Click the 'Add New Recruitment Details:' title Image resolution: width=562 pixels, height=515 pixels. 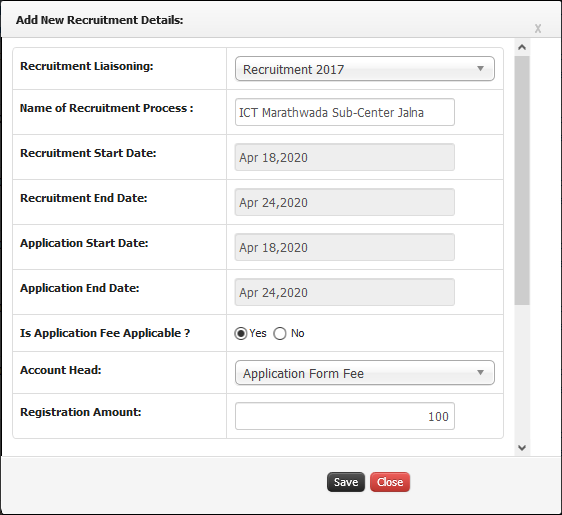tap(100, 20)
